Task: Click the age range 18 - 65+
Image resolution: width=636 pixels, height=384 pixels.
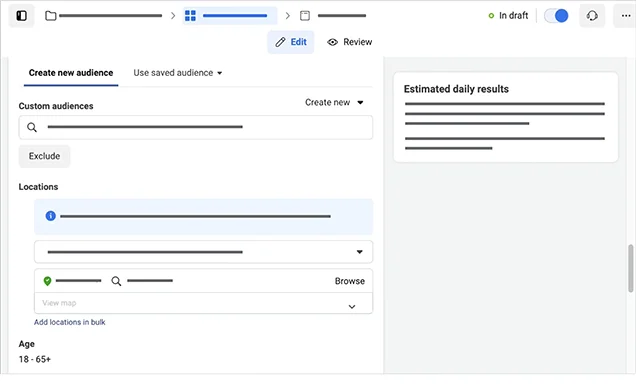Action: [34, 359]
